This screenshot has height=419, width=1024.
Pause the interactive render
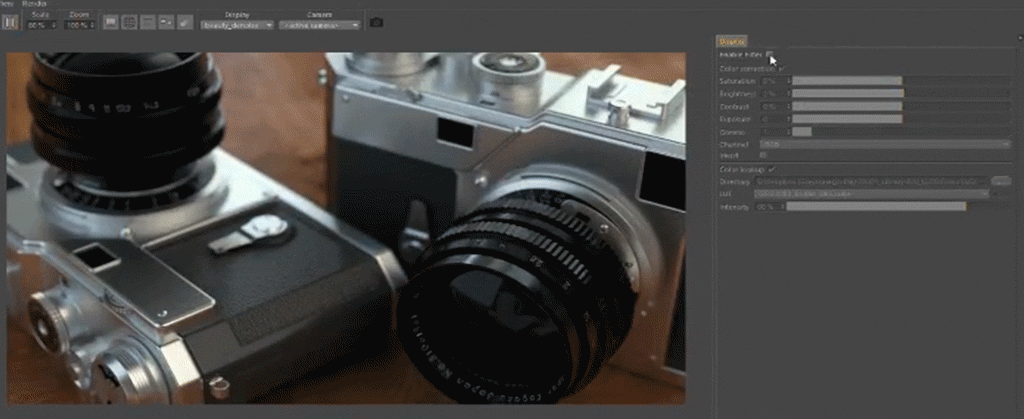pyautogui.click(x=10, y=22)
